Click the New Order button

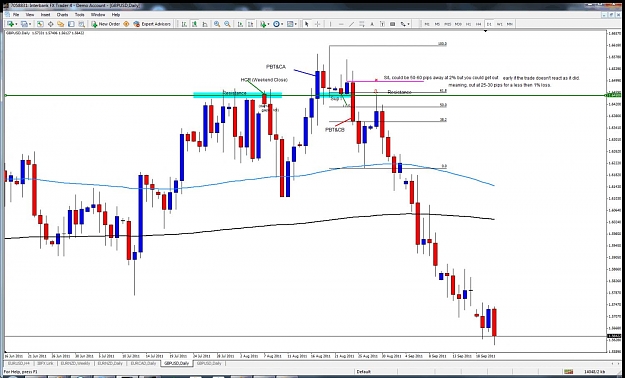coord(106,24)
